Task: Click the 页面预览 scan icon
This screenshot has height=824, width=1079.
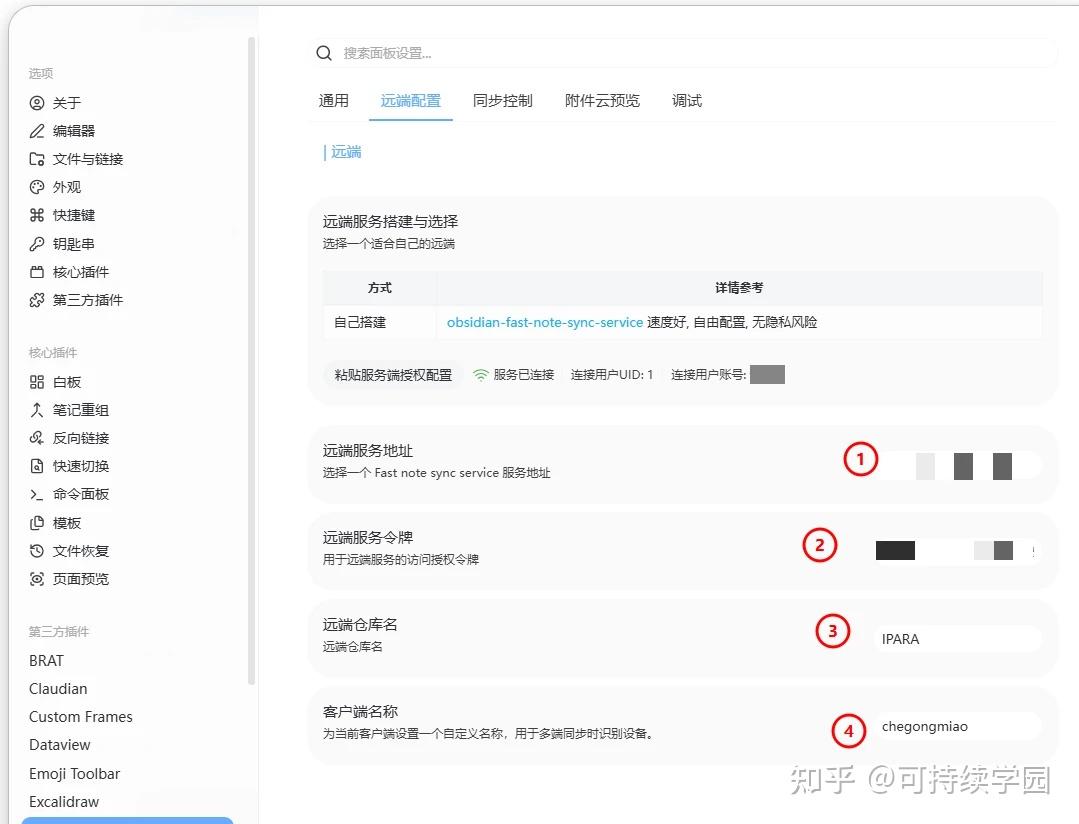Action: (36, 579)
